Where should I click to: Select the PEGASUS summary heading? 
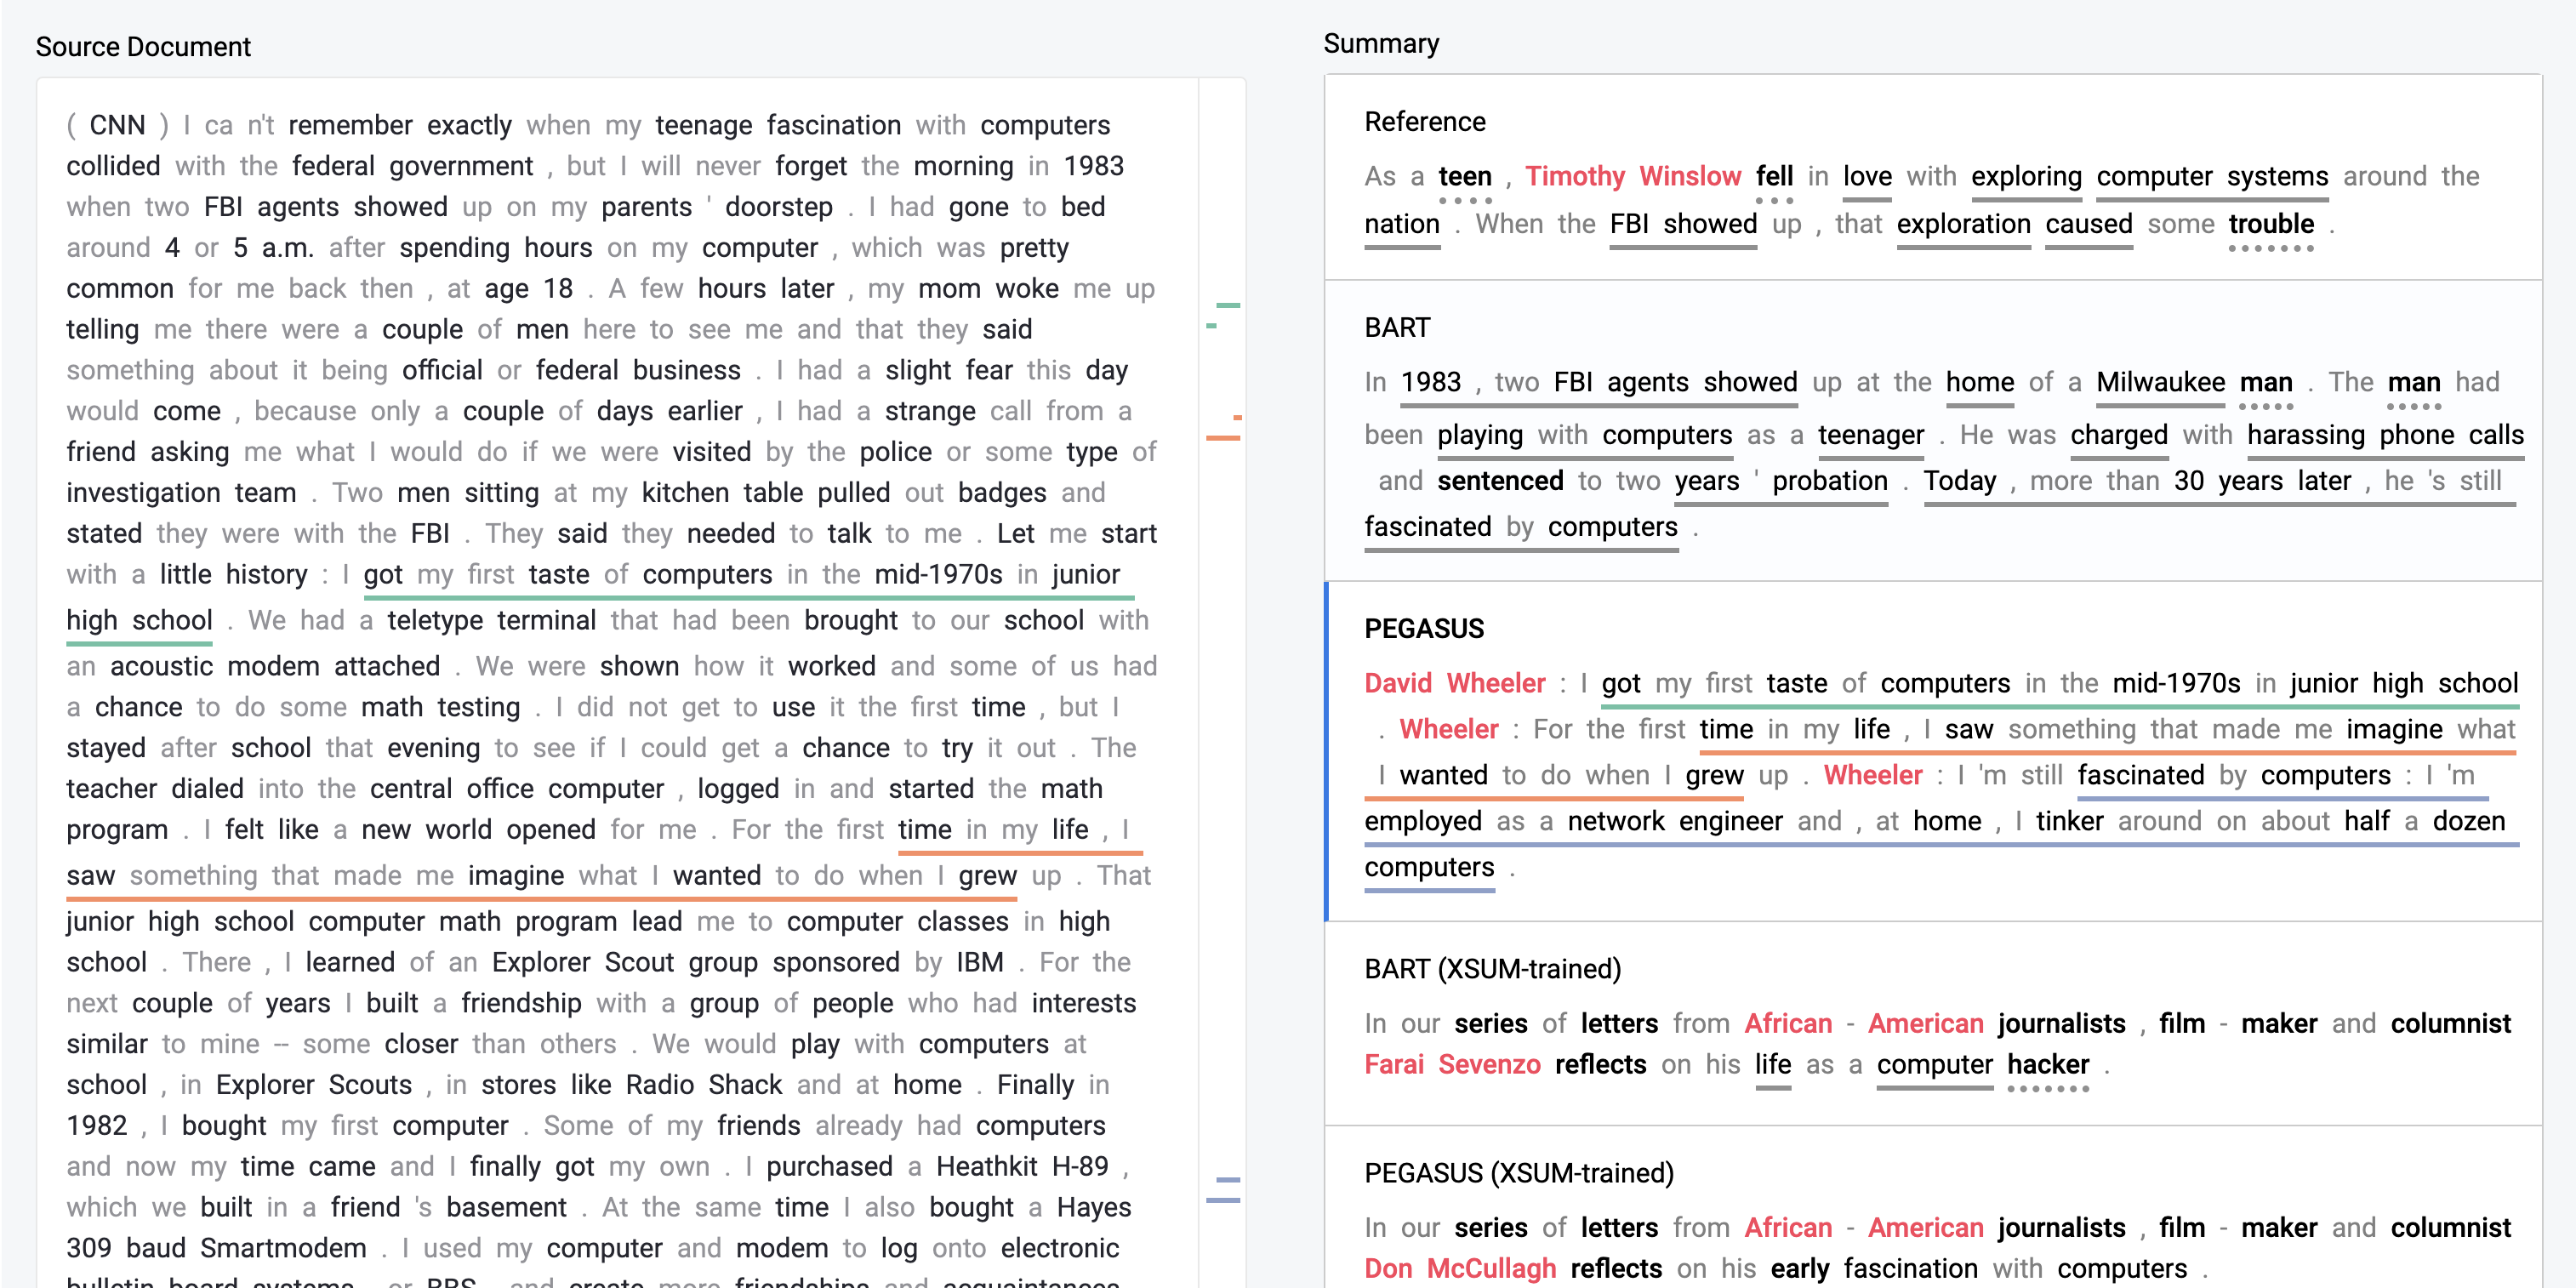(x=1424, y=629)
